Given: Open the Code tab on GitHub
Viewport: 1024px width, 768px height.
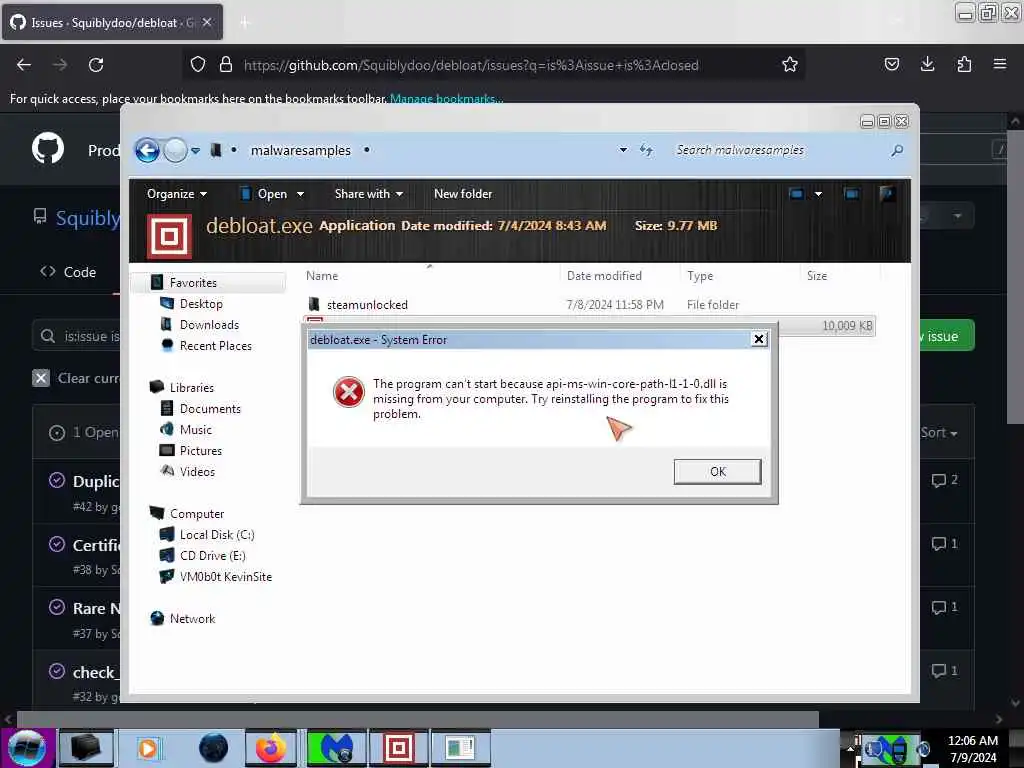Looking at the screenshot, I should point(68,272).
